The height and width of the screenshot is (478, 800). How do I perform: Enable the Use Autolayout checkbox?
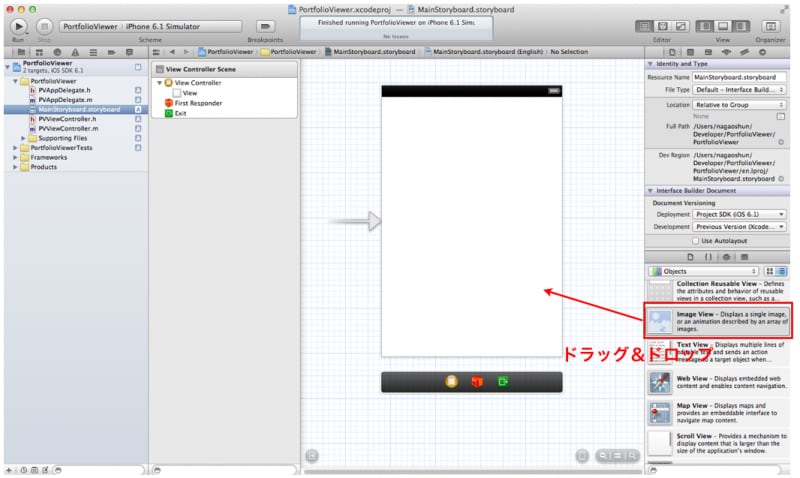click(695, 241)
